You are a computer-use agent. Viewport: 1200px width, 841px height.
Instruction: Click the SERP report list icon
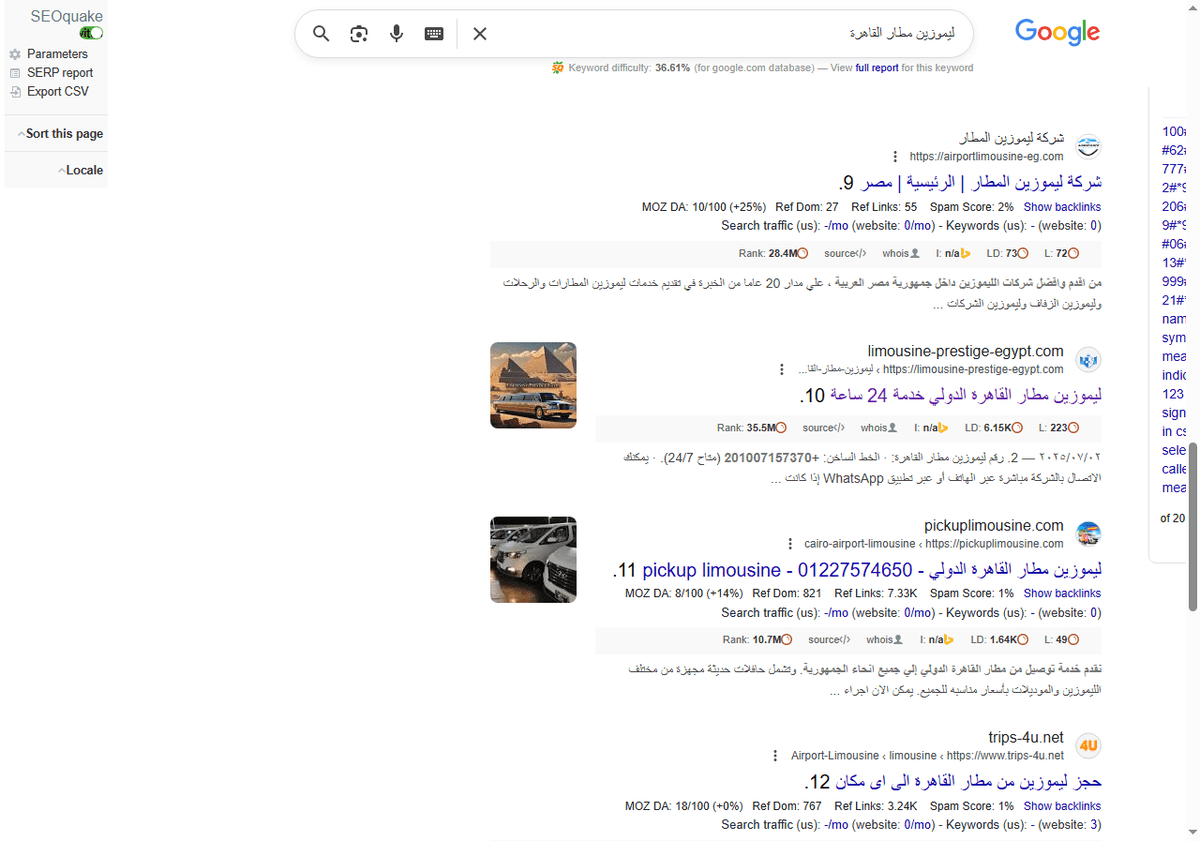pyautogui.click(x=15, y=73)
